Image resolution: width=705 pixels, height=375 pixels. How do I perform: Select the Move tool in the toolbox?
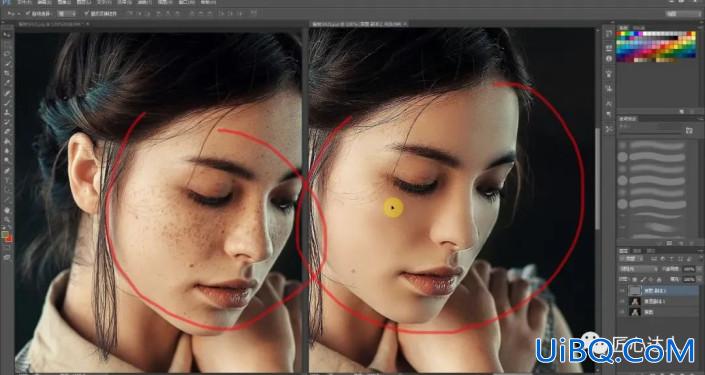pyautogui.click(x=8, y=34)
